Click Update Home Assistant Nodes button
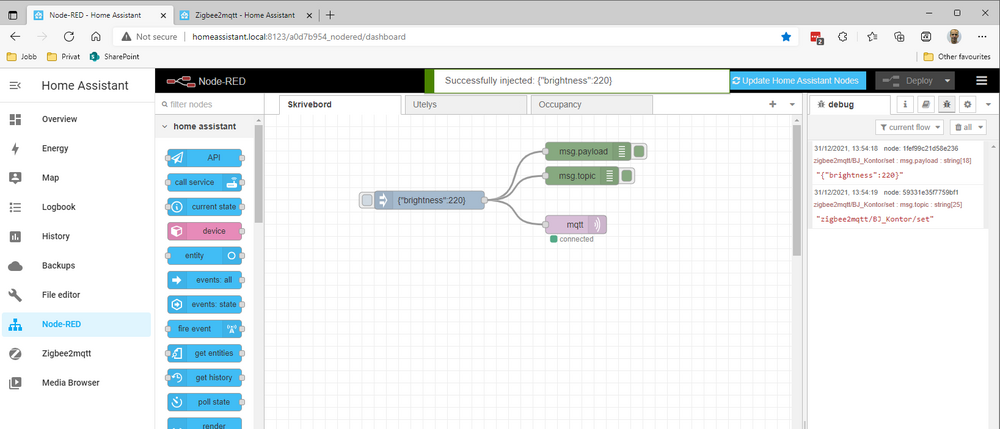 coord(796,81)
